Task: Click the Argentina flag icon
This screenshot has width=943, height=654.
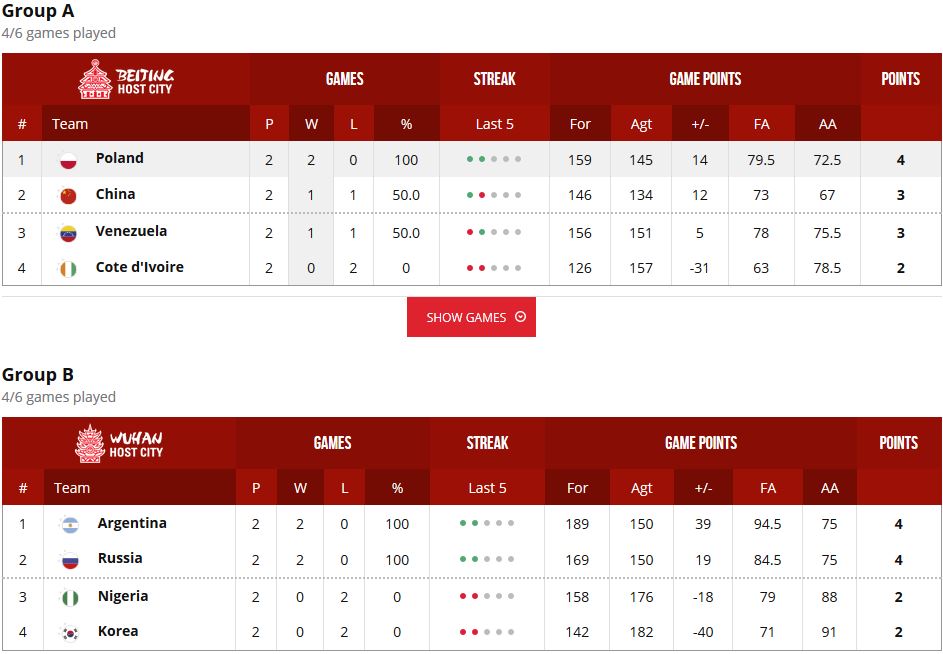Action: pyautogui.click(x=70, y=525)
